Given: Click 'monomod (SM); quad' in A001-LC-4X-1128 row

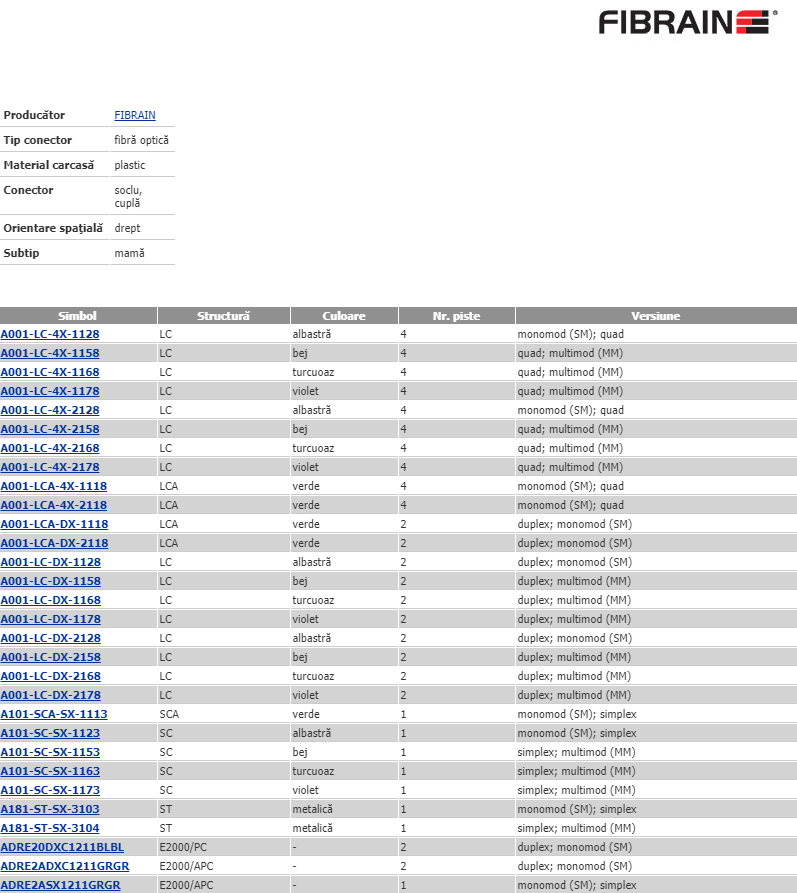Looking at the screenshot, I should pyautogui.click(x=570, y=334).
